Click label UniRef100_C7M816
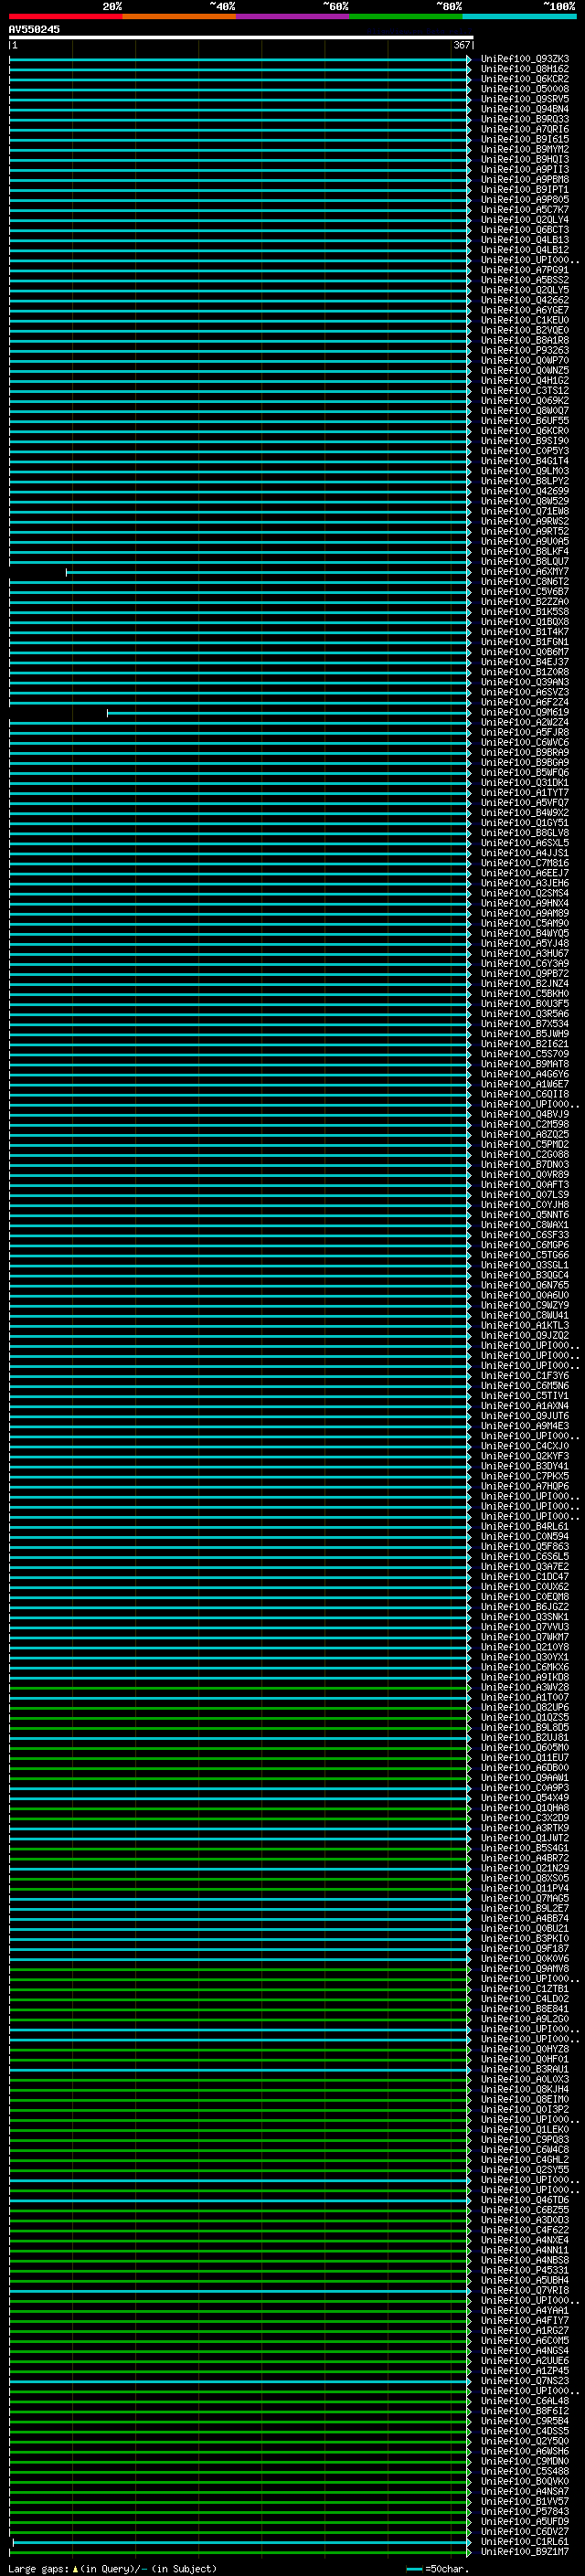The image size is (585, 2576). pyautogui.click(x=524, y=863)
